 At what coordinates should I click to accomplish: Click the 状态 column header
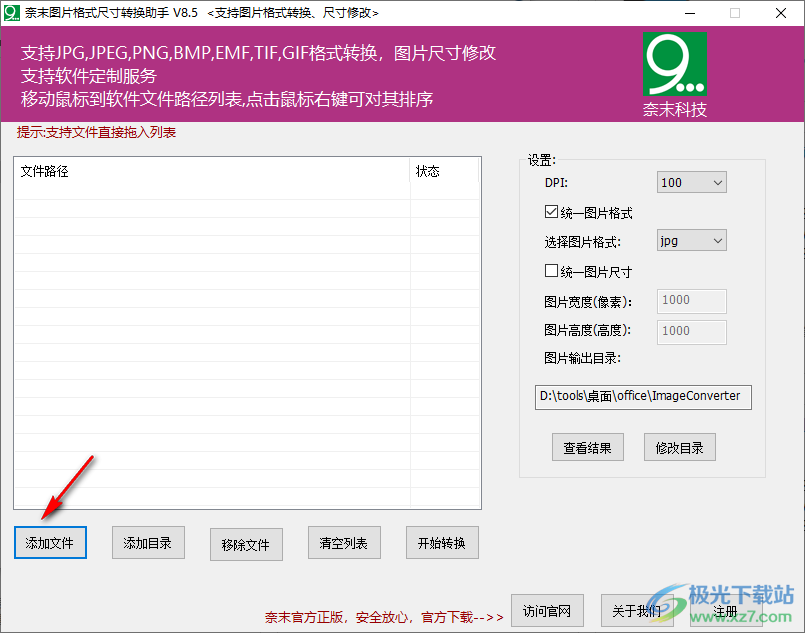(x=444, y=171)
